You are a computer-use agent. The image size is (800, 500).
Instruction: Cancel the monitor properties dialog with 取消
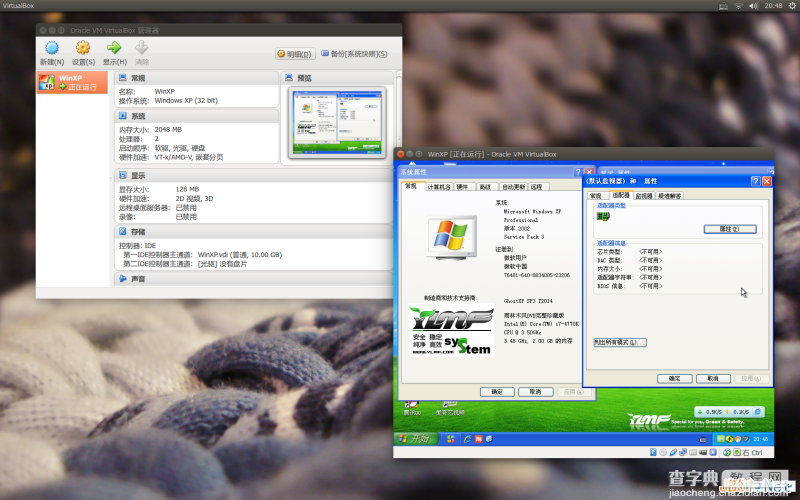tap(713, 379)
